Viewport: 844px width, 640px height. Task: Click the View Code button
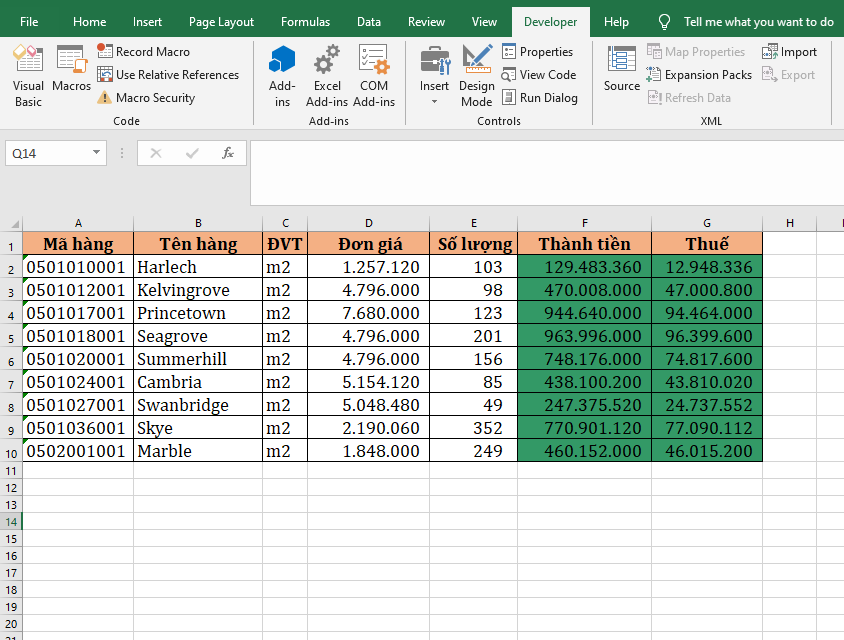tap(538, 75)
